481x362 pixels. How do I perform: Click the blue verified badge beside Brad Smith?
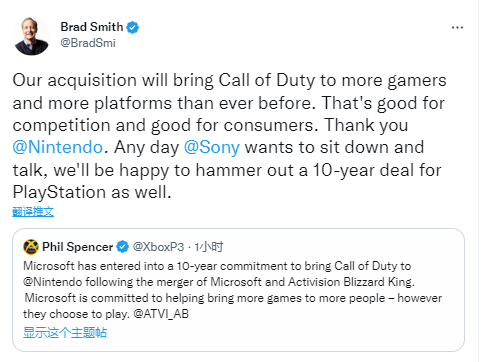point(133,27)
